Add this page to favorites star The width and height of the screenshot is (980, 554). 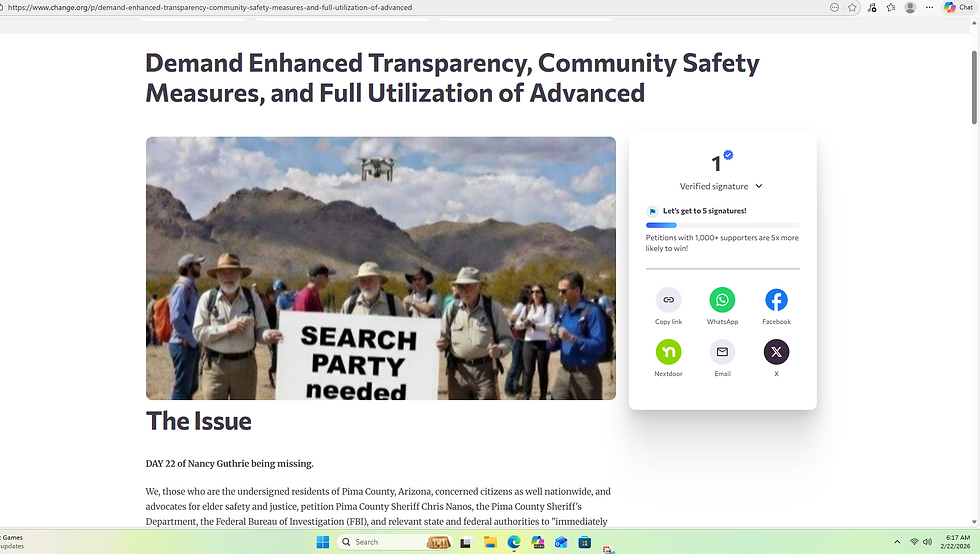852,8
